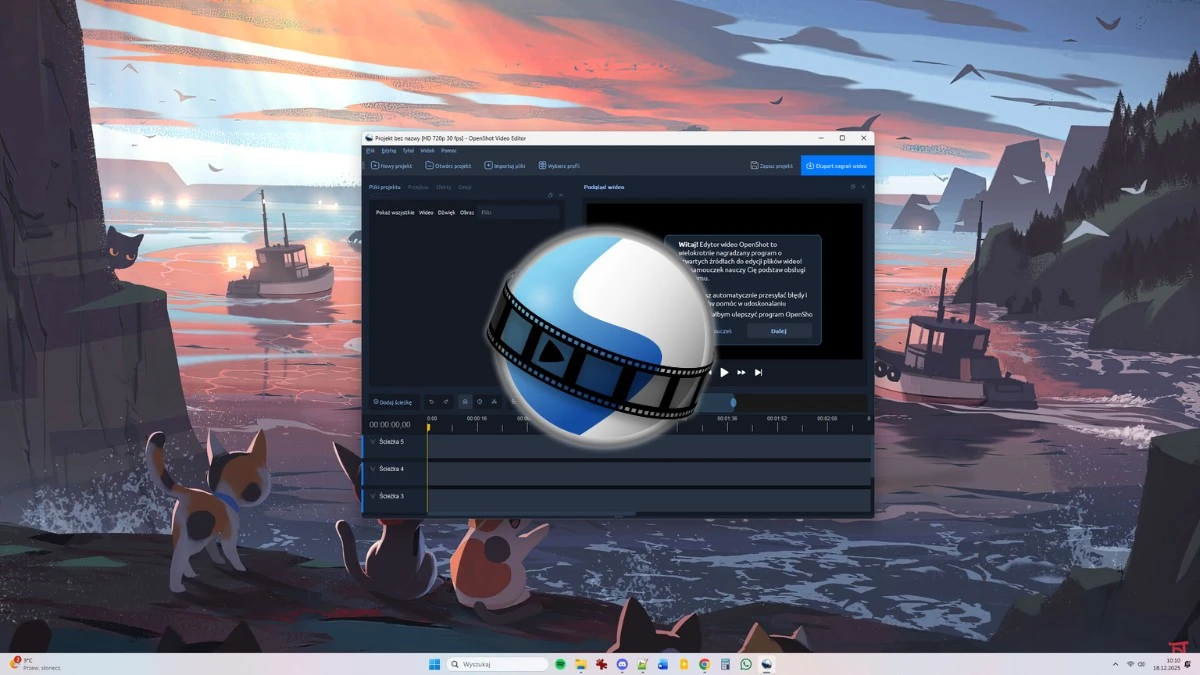Click the timeline zoom slider handle
The image size is (1200, 675).
click(733, 402)
